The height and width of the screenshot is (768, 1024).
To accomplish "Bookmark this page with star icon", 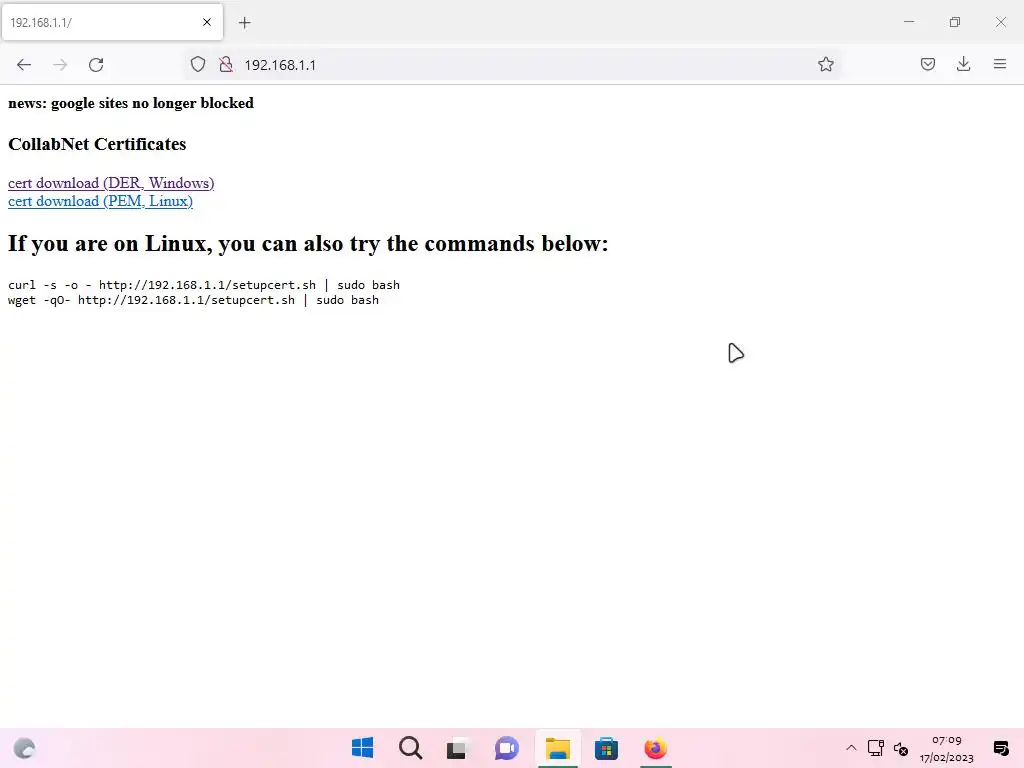I will [825, 64].
